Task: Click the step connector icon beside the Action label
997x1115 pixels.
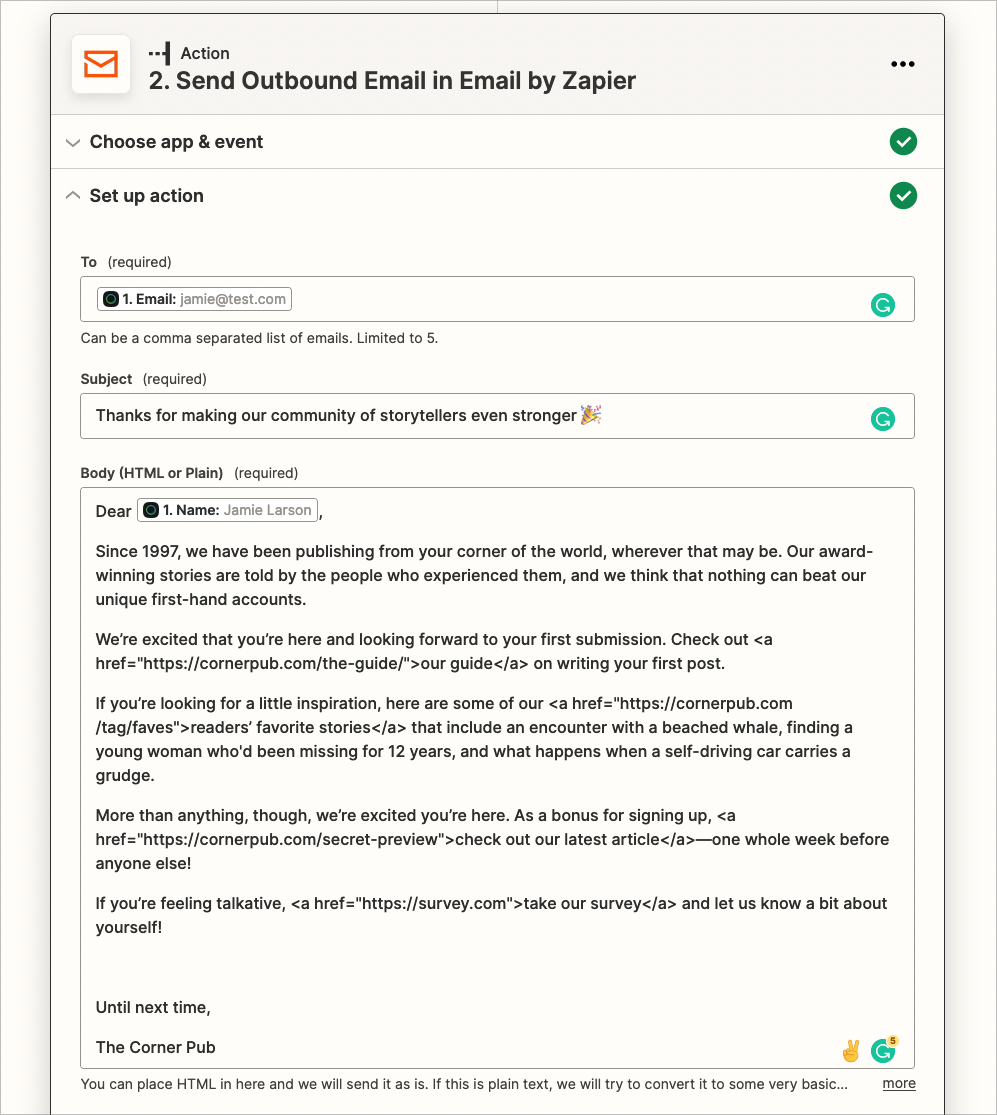Action: 160,52
